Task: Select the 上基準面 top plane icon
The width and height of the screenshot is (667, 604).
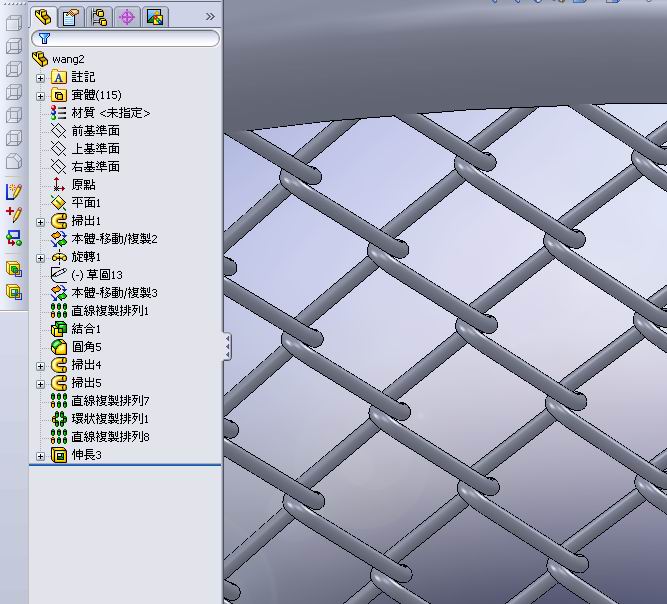Action: click(59, 149)
